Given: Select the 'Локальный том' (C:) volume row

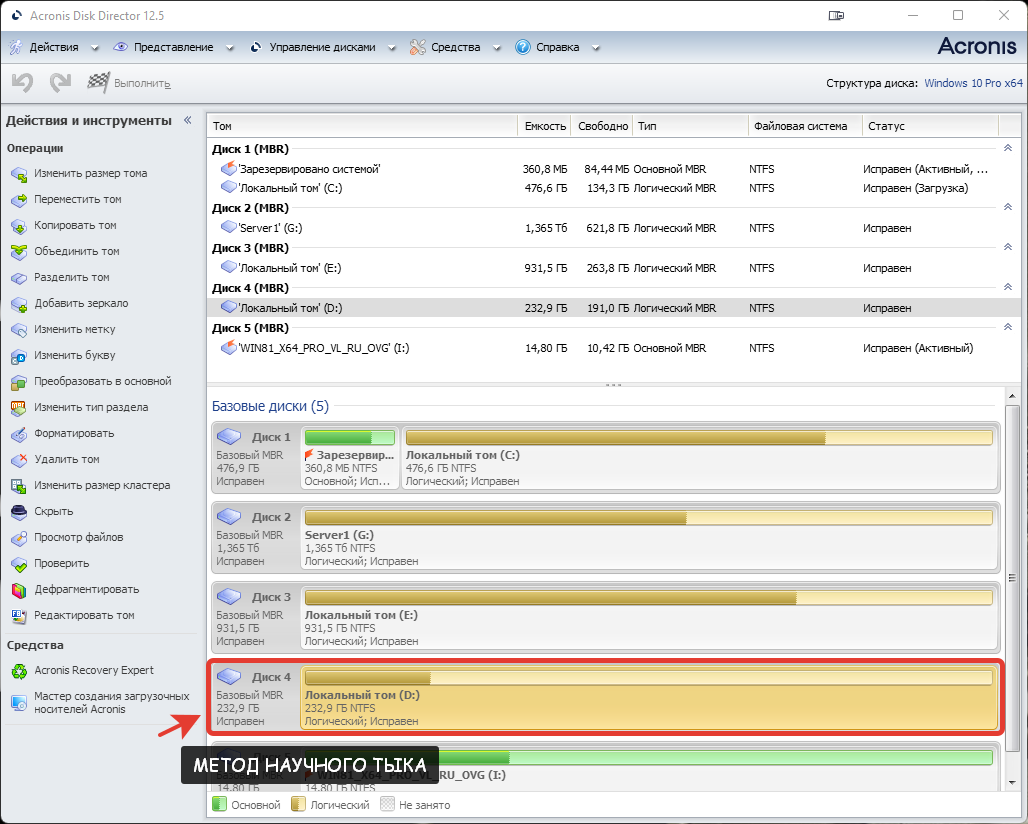Looking at the screenshot, I should tap(613, 188).
